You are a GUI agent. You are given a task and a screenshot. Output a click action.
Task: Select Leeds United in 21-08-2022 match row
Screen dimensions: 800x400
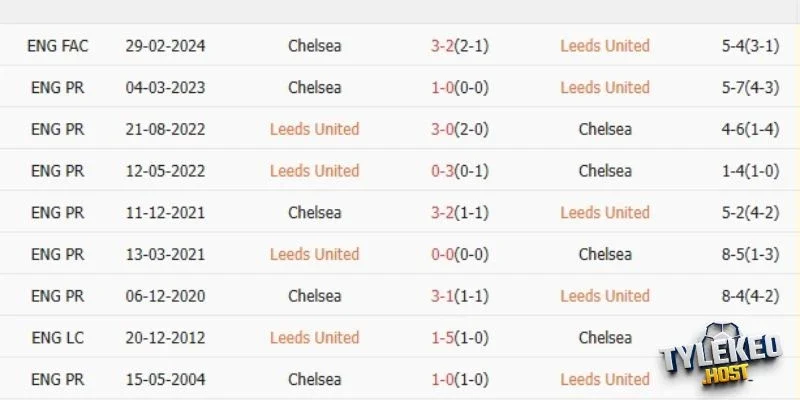pyautogui.click(x=314, y=129)
